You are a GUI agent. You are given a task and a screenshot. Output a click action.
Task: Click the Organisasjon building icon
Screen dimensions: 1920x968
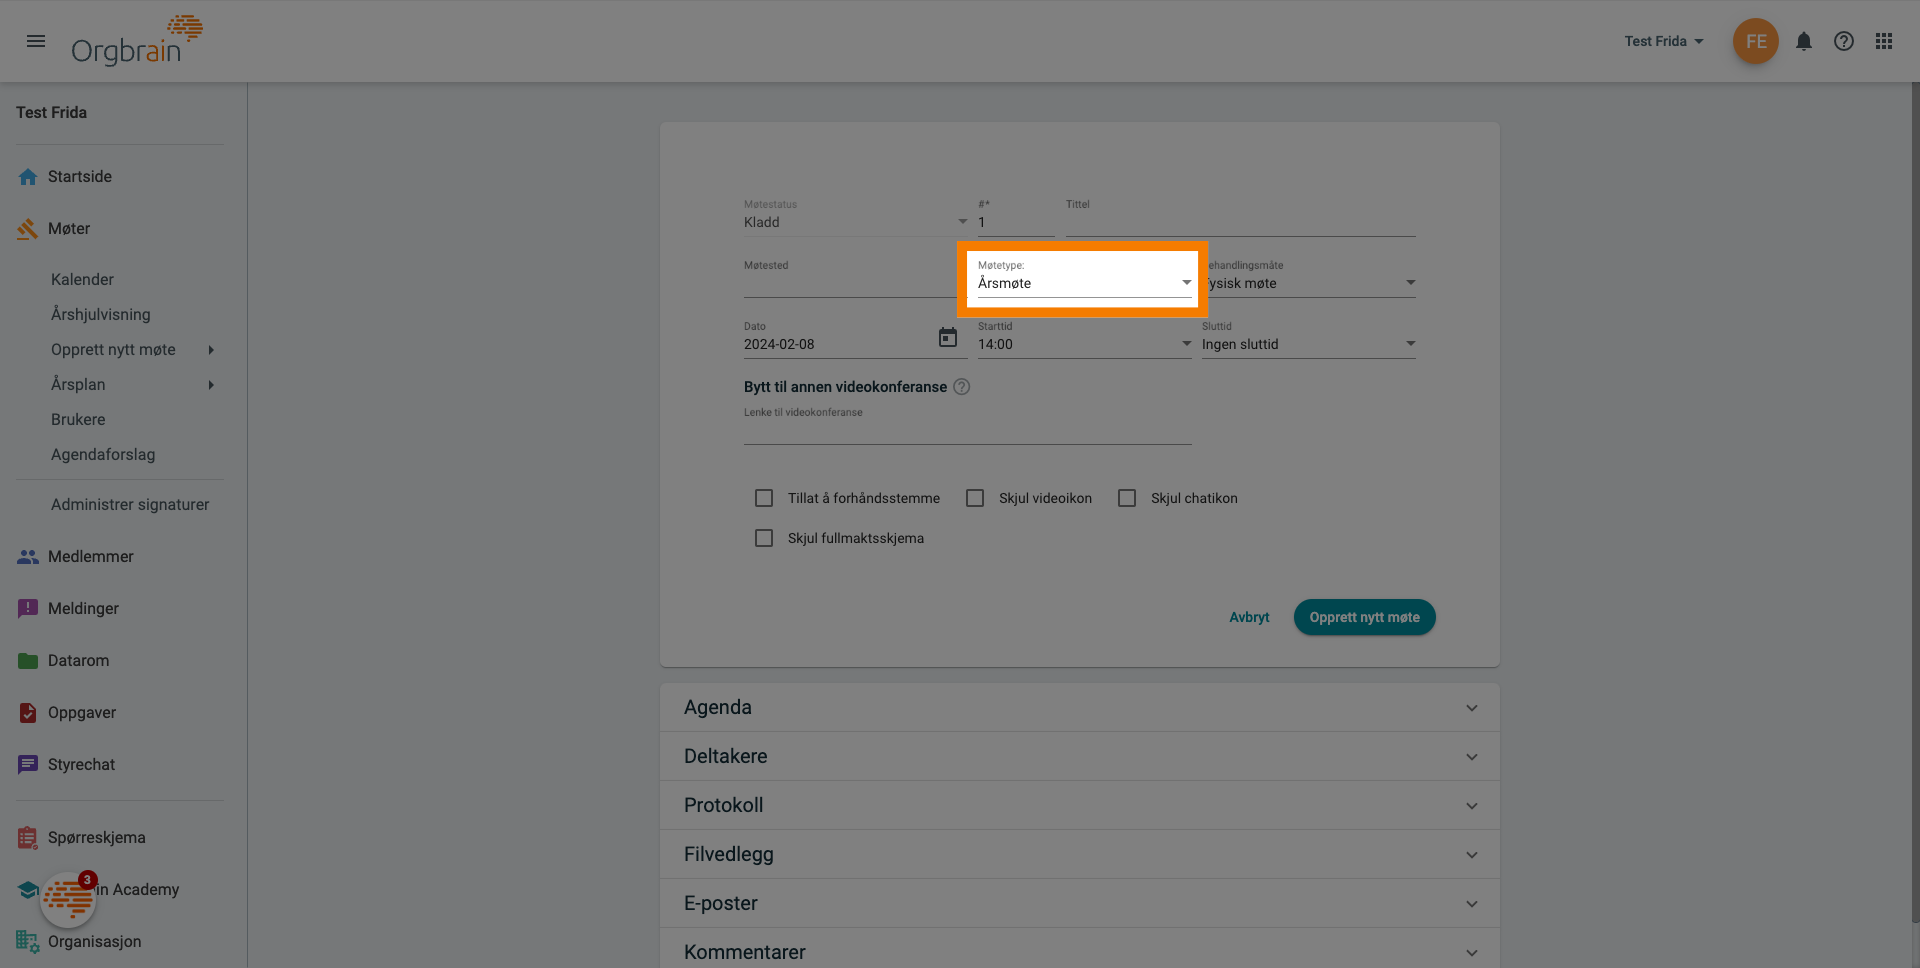pyautogui.click(x=28, y=942)
